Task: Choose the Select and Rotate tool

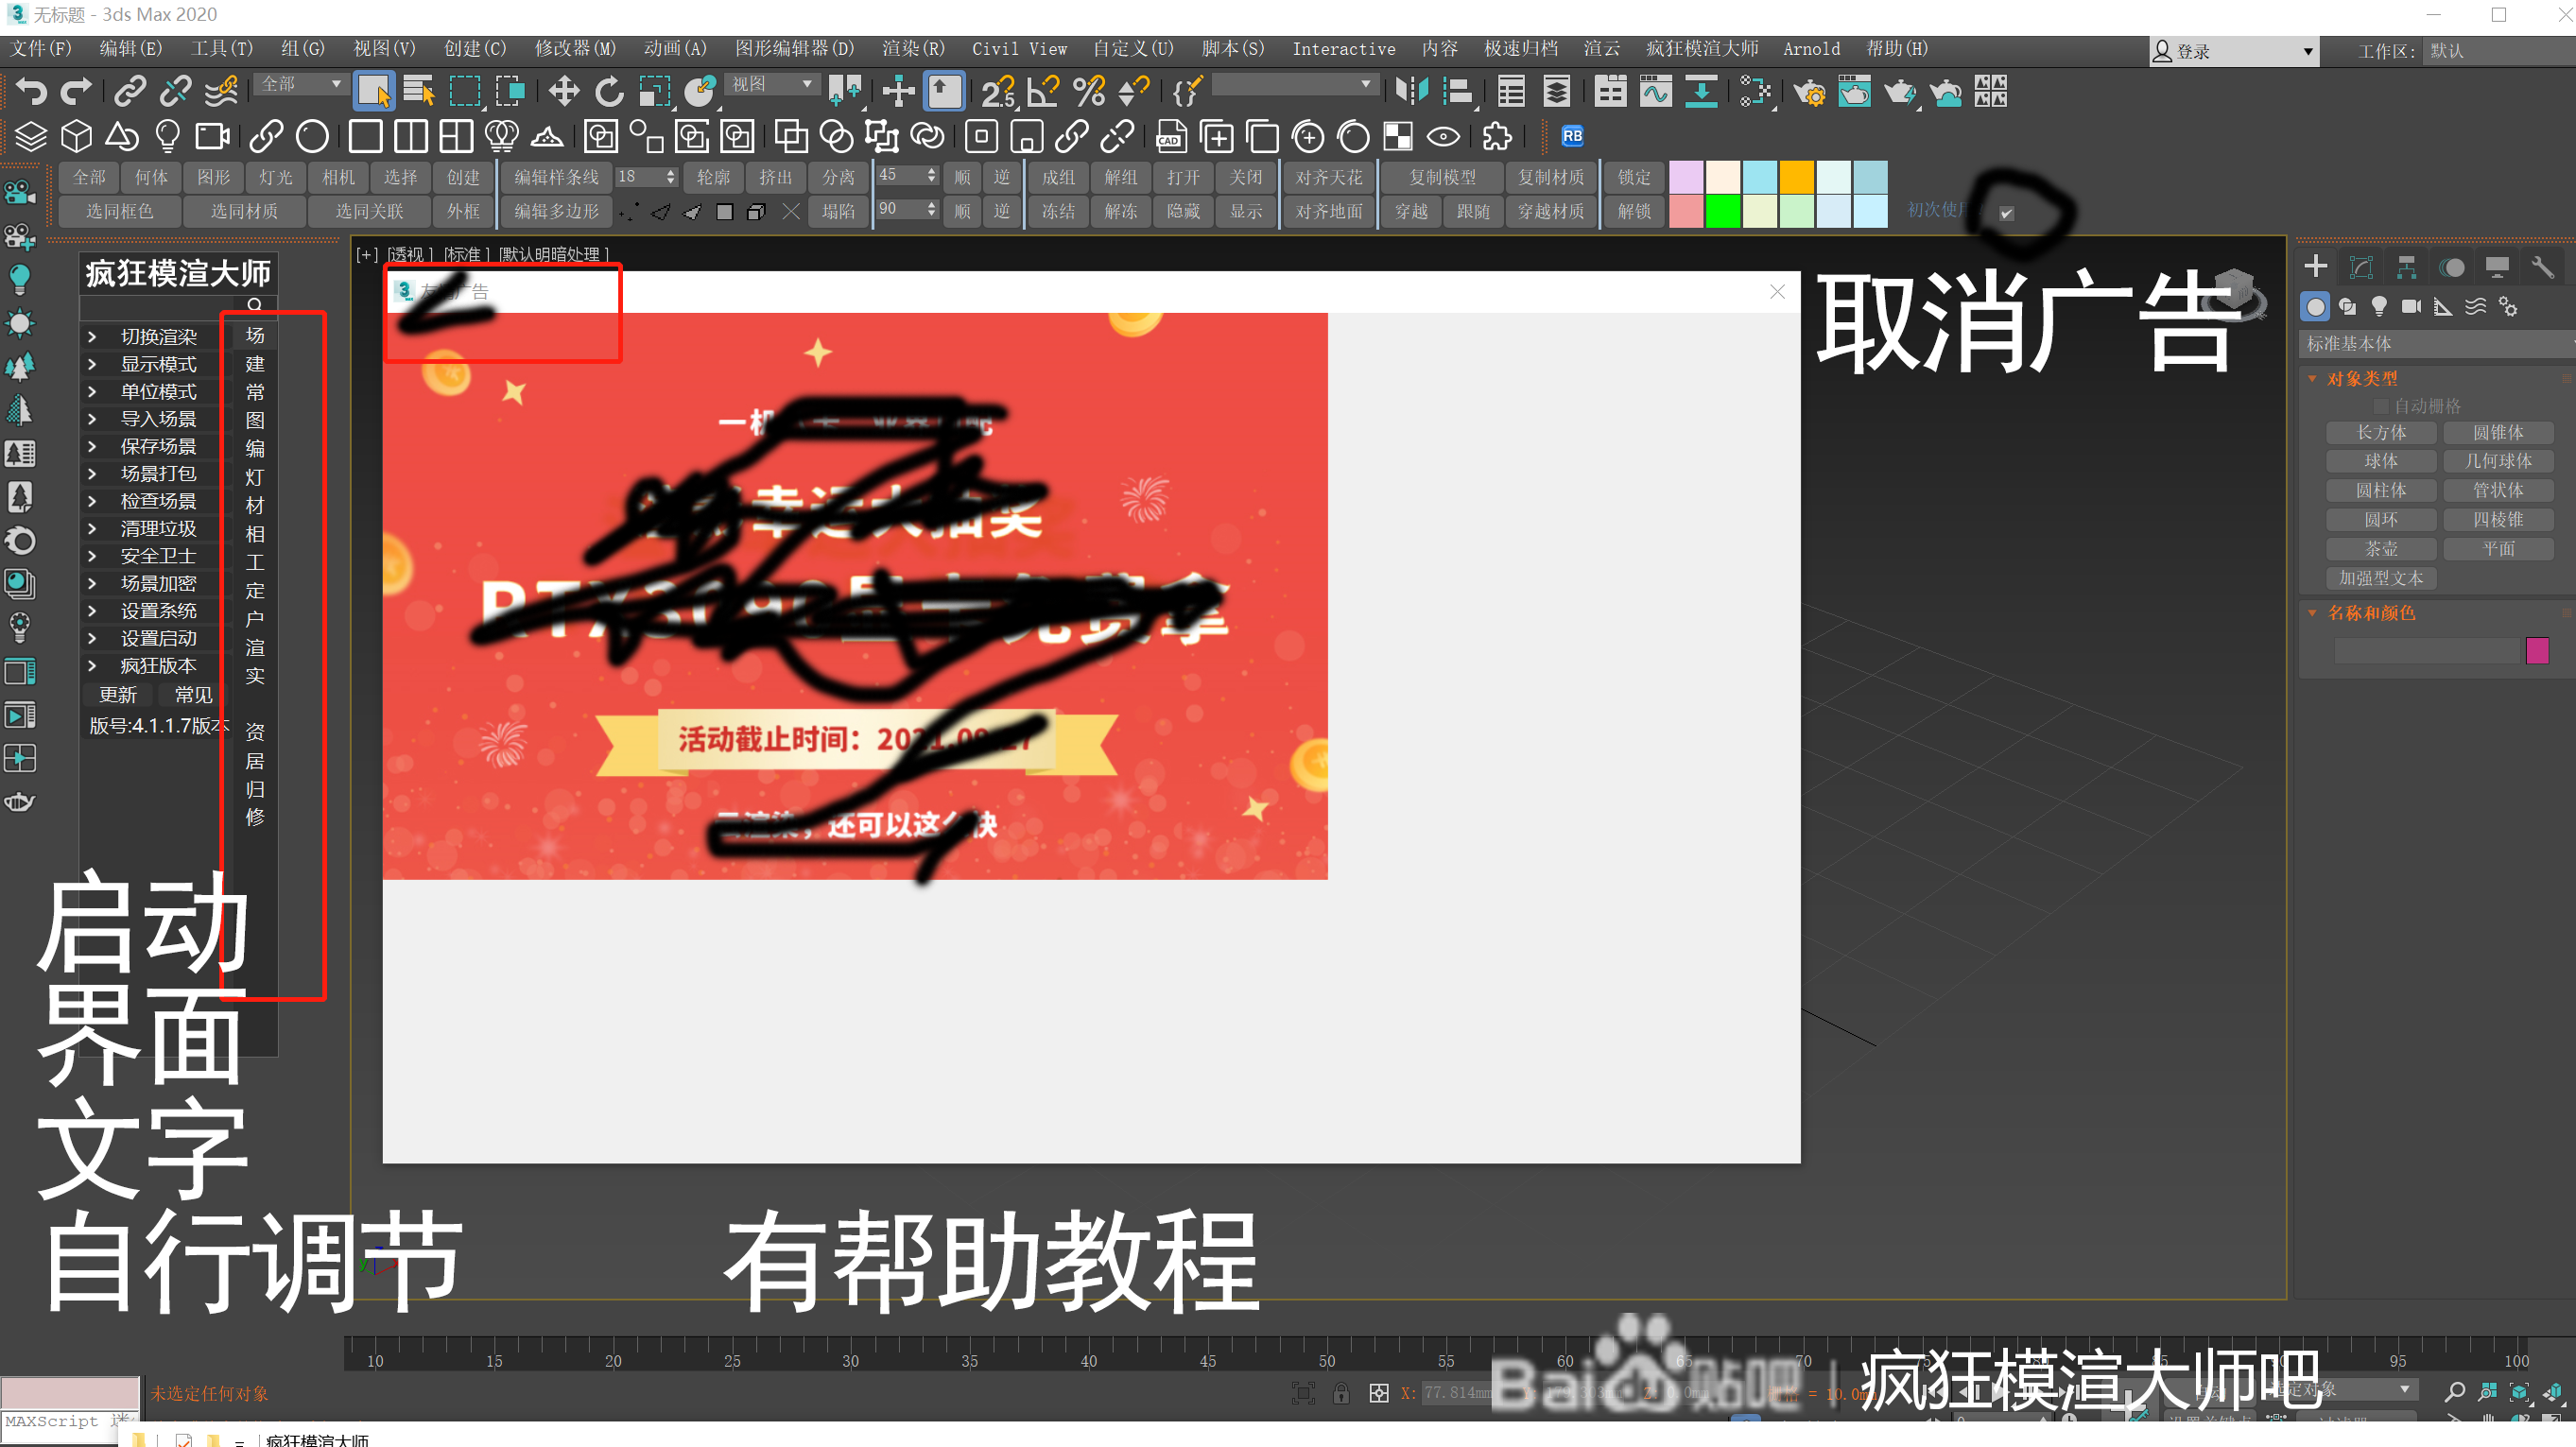Action: [609, 92]
